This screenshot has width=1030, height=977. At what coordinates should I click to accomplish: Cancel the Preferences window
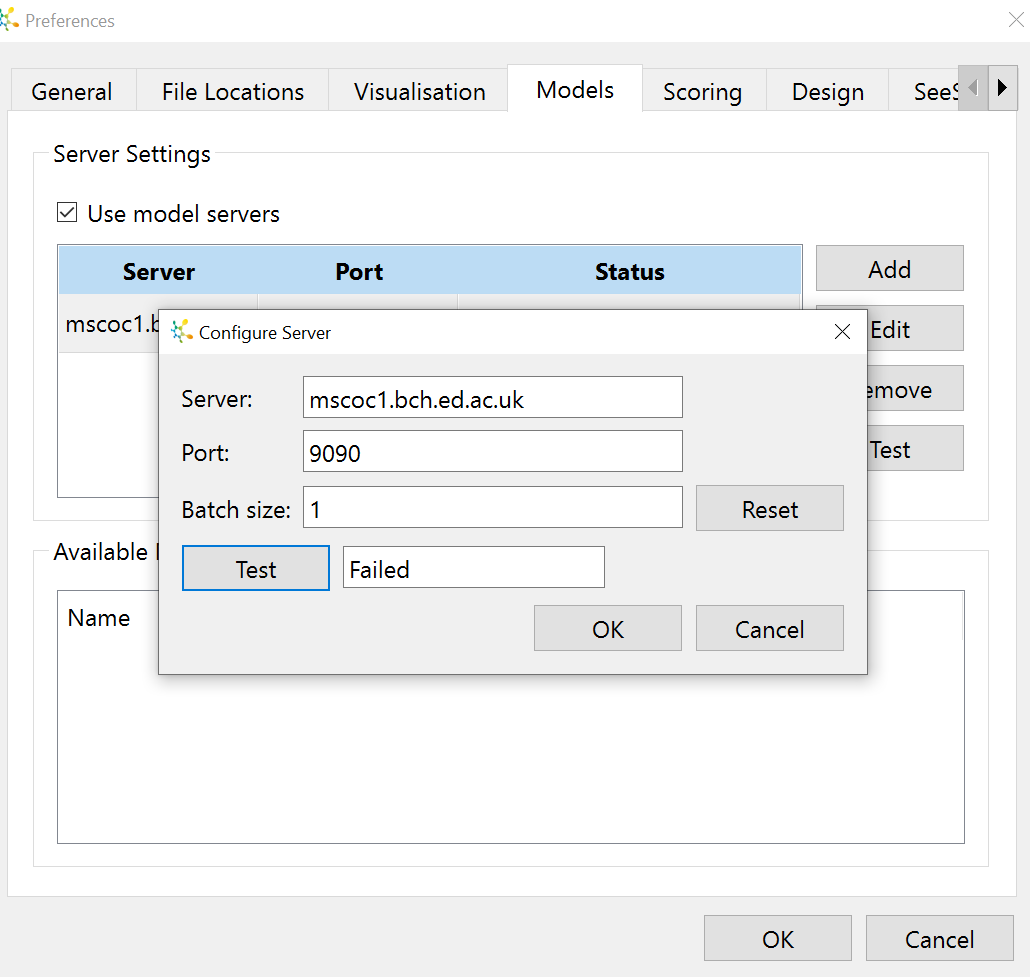[938, 939]
